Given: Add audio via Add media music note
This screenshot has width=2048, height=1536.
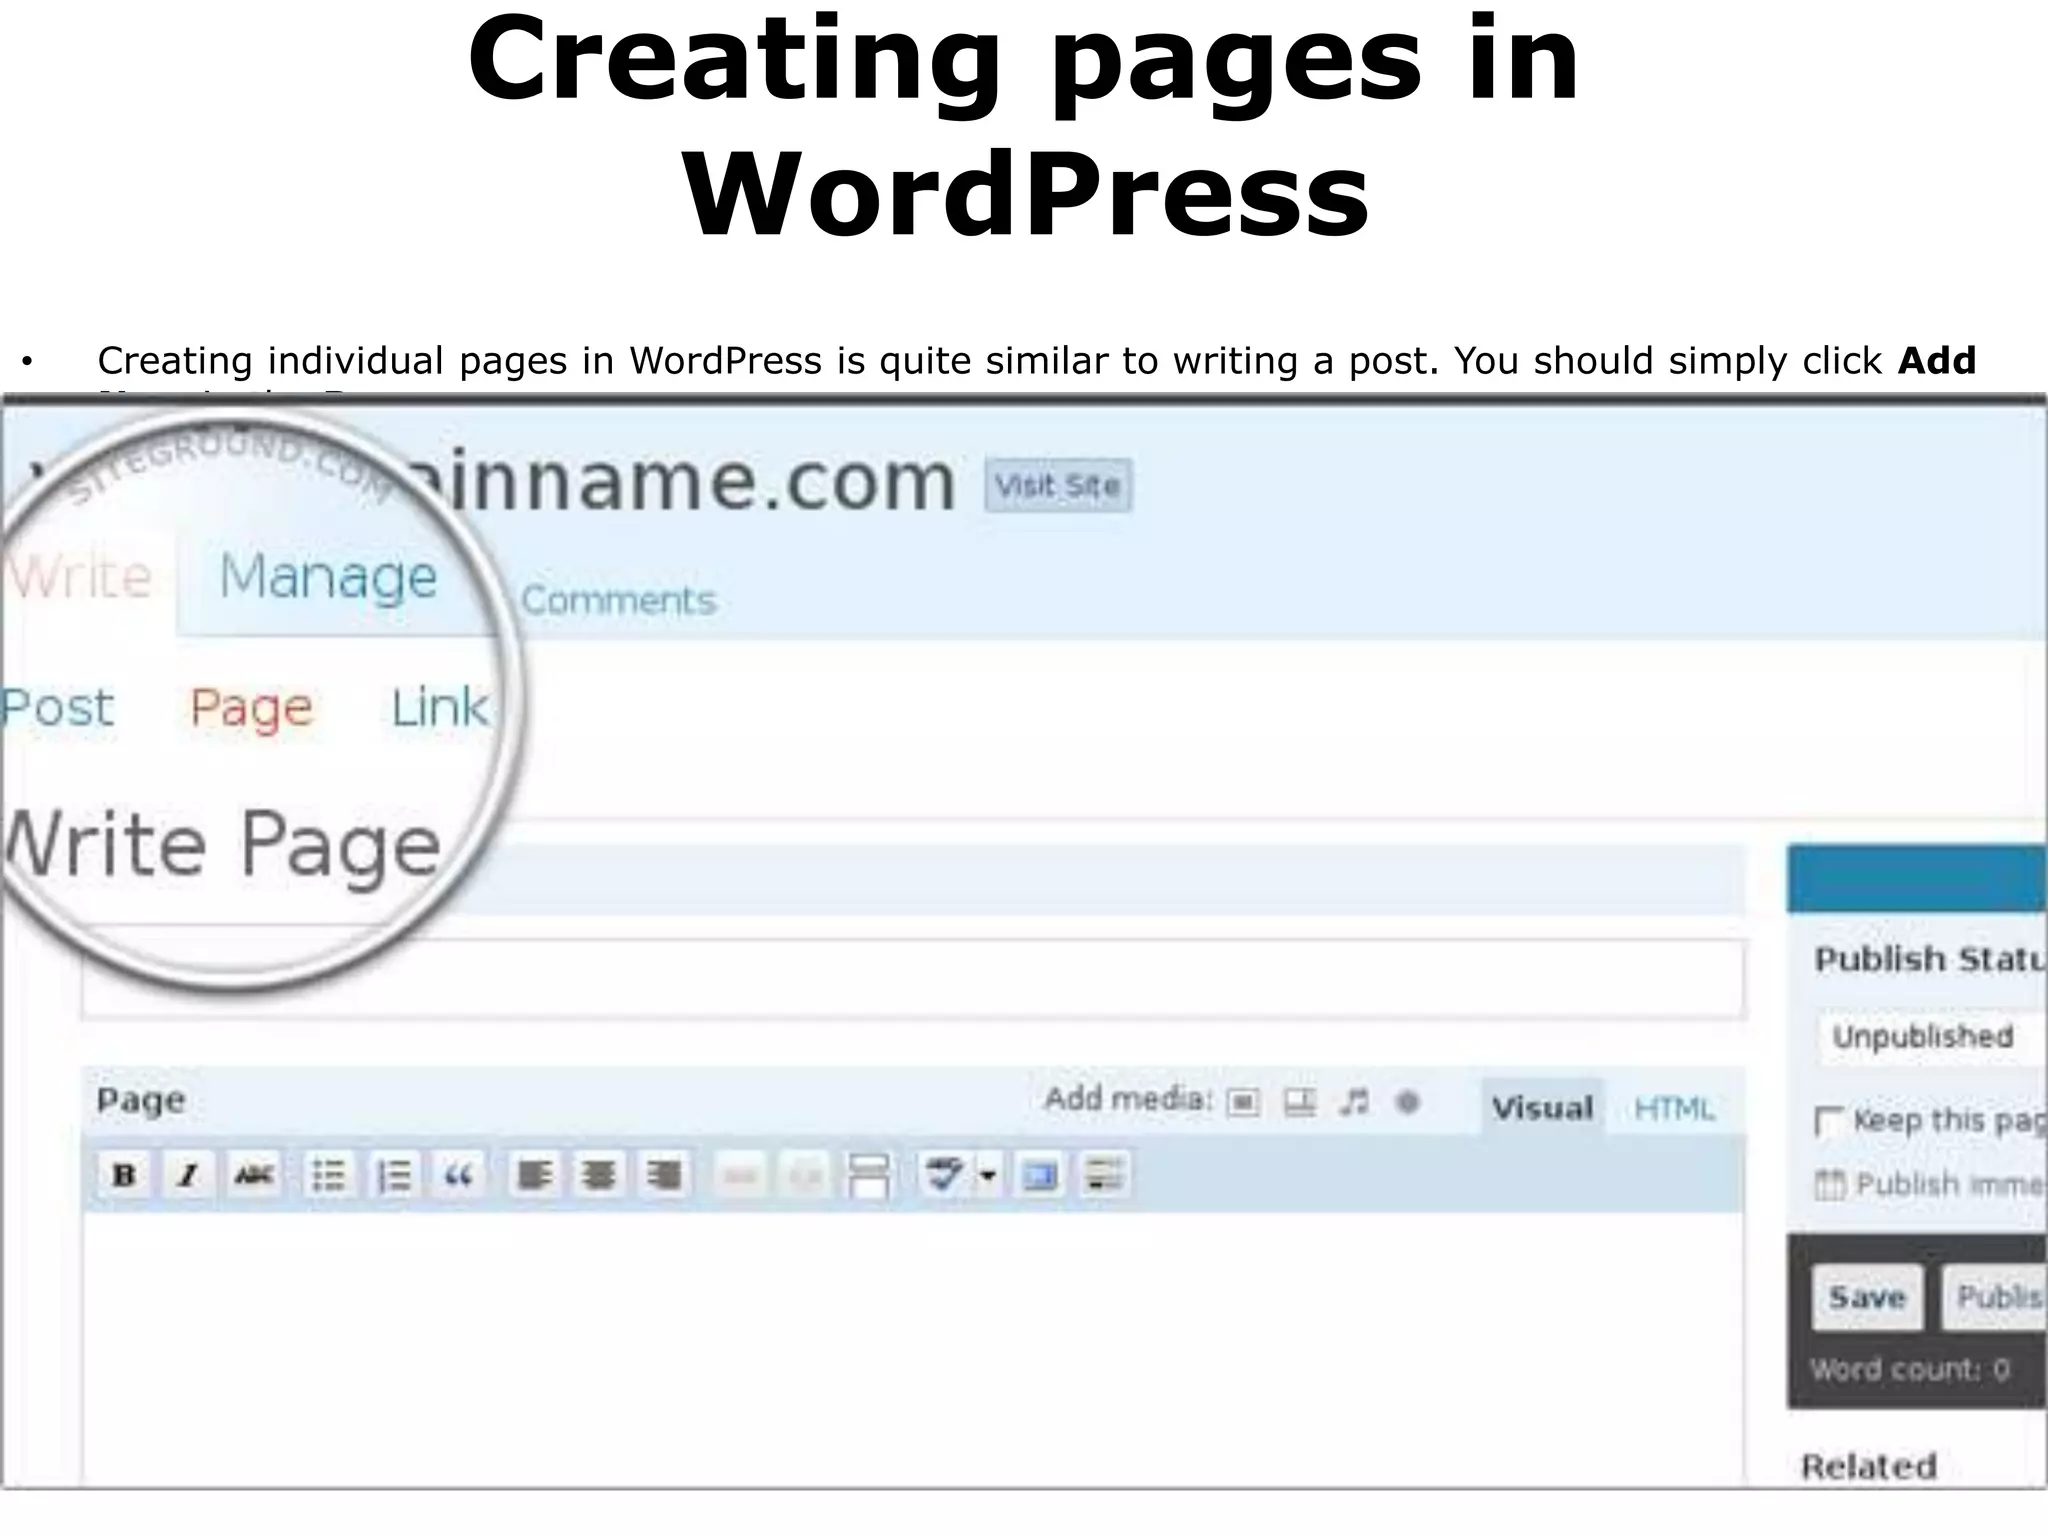Looking at the screenshot, I should pos(1354,1102).
